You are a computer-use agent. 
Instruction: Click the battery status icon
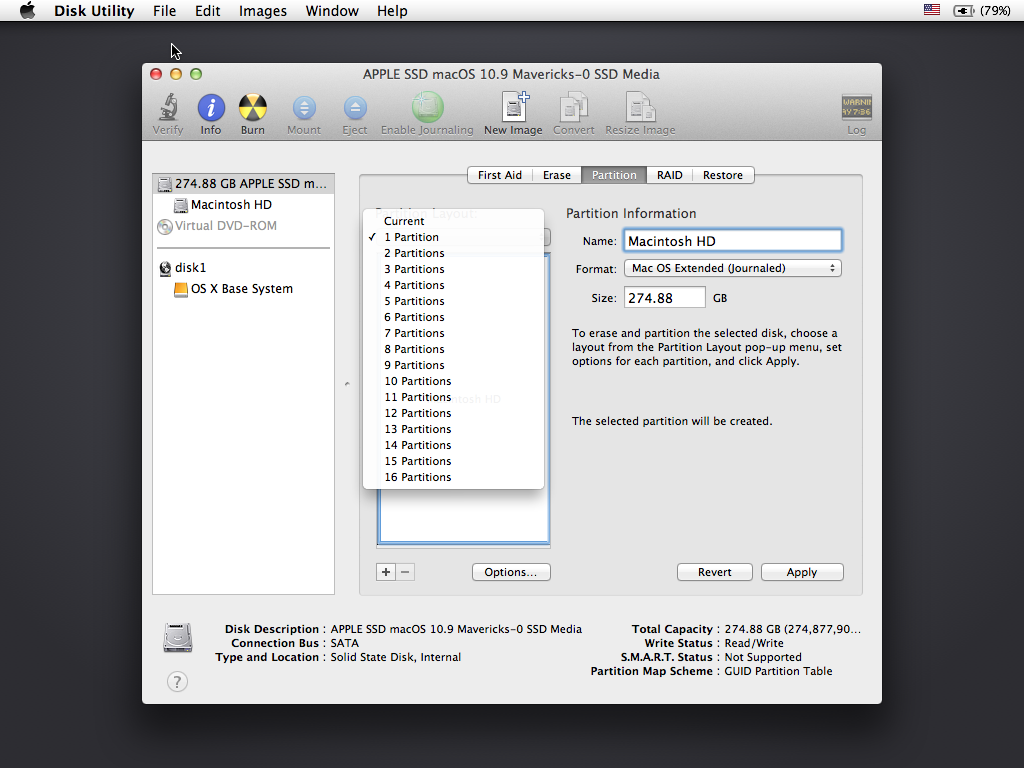(x=963, y=10)
